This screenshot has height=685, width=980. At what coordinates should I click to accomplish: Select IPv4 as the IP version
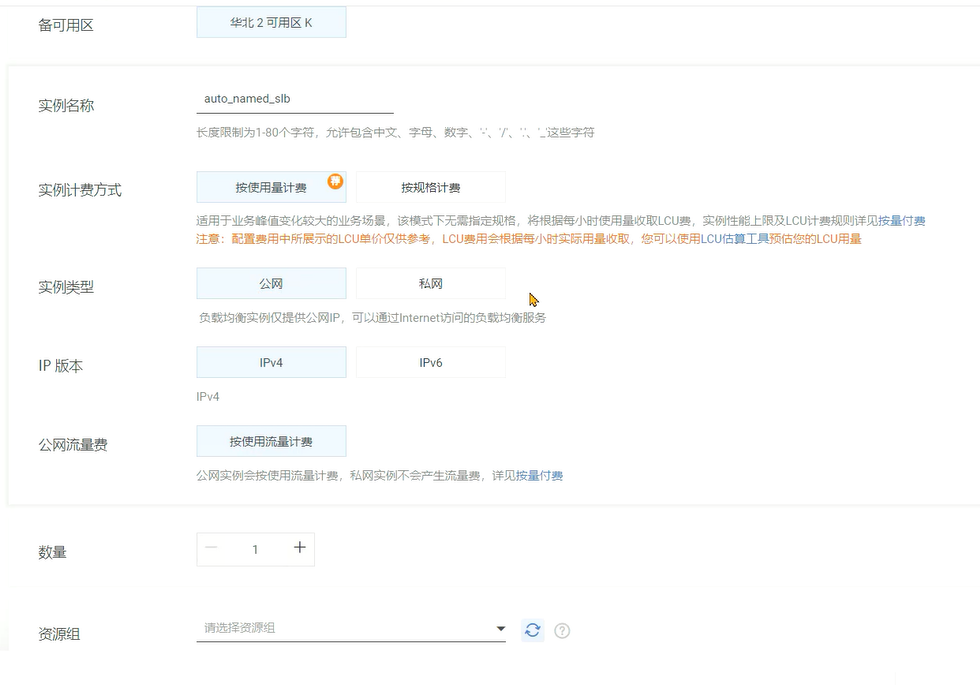coord(270,361)
